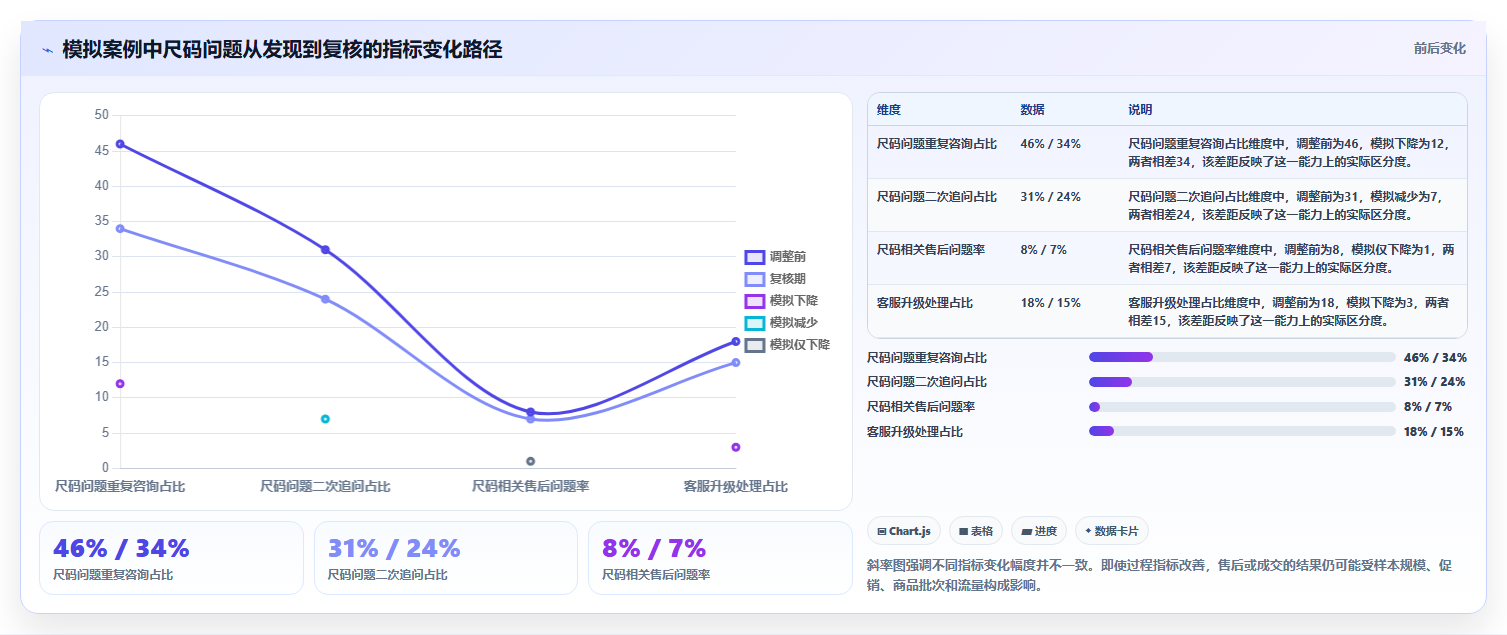Click the purple 模拟下降 dot at 12
This screenshot has width=1507, height=635.
pos(120,384)
